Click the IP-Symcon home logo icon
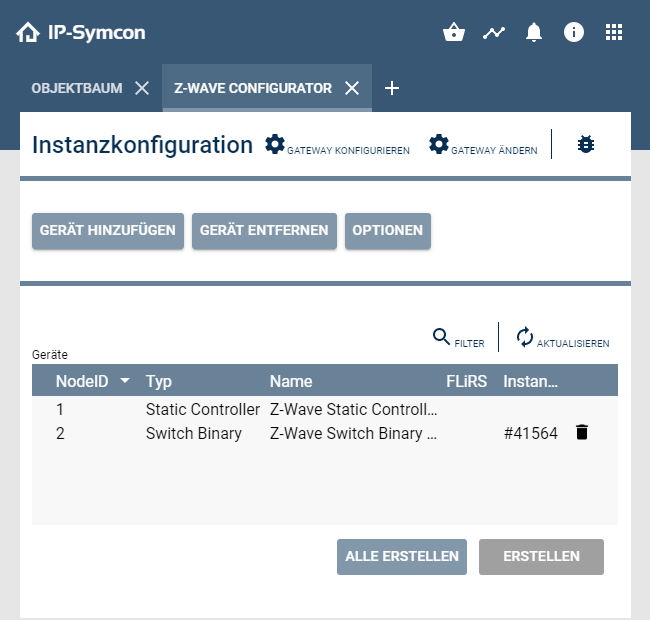Image resolution: width=650 pixels, height=620 pixels. click(x=27, y=33)
